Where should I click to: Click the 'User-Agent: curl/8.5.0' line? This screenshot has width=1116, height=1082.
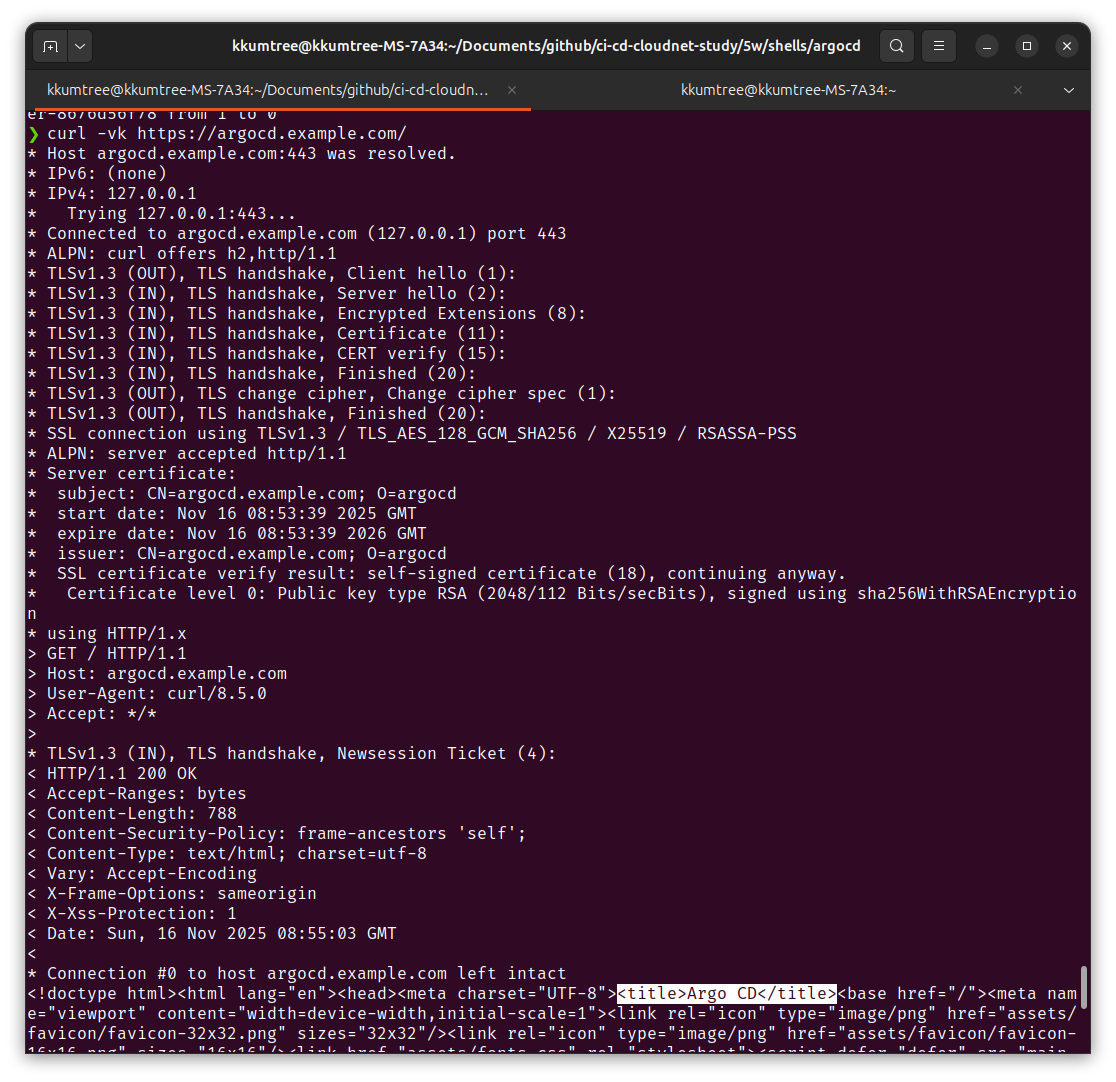point(147,694)
